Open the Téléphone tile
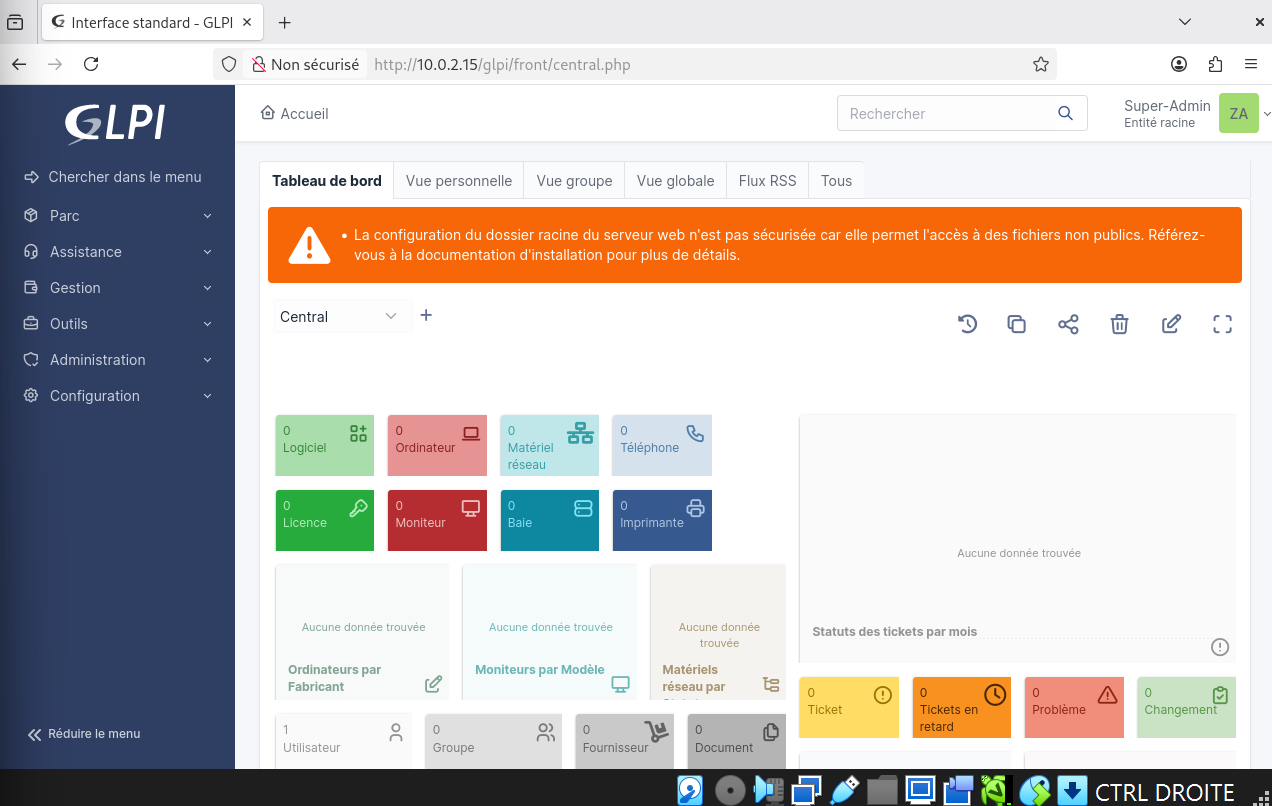The image size is (1272, 806). pyautogui.click(x=662, y=445)
